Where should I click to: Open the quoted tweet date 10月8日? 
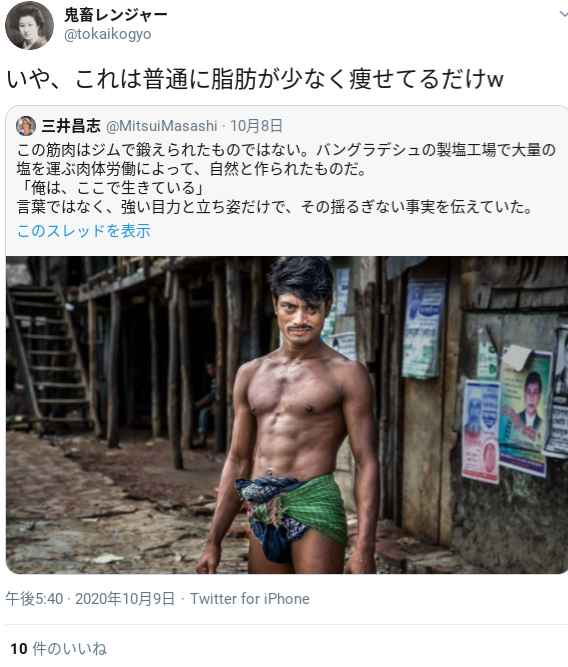coord(257,126)
